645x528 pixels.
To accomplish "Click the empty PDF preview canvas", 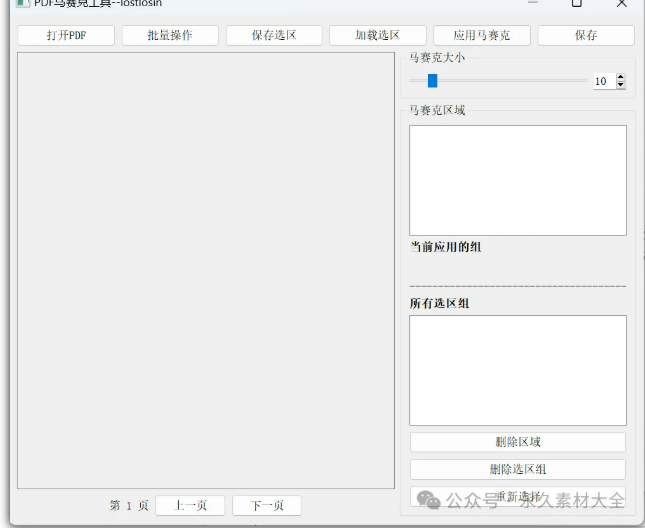I will point(206,270).
